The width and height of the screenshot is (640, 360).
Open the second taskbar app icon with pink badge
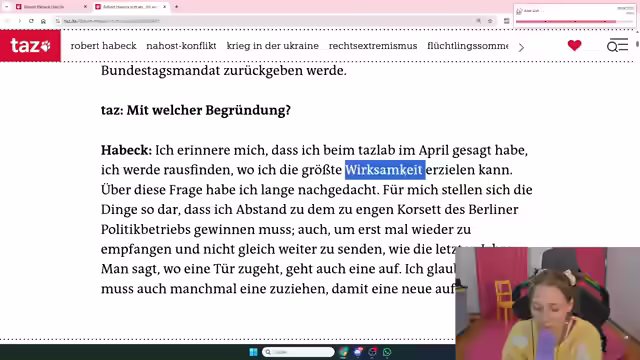point(358,352)
